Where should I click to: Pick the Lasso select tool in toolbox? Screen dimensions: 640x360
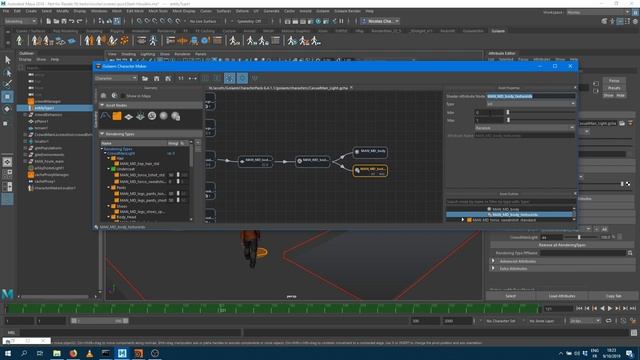click(7, 73)
